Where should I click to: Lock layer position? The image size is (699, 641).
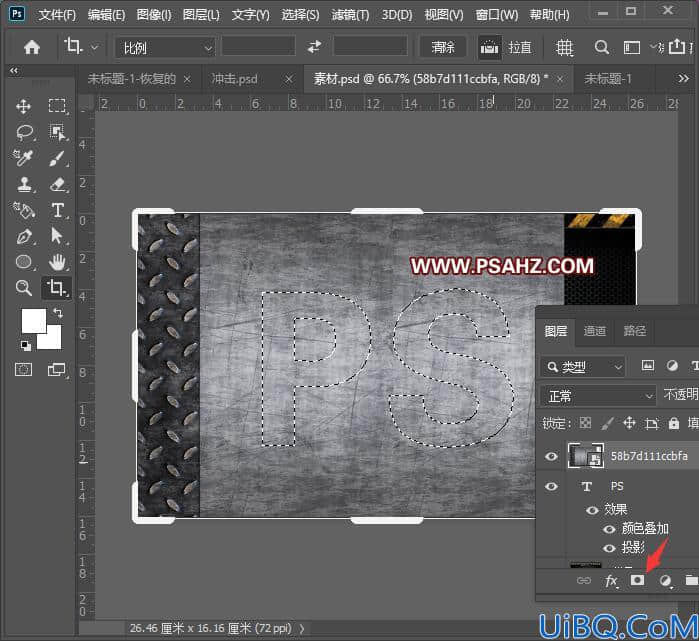629,423
